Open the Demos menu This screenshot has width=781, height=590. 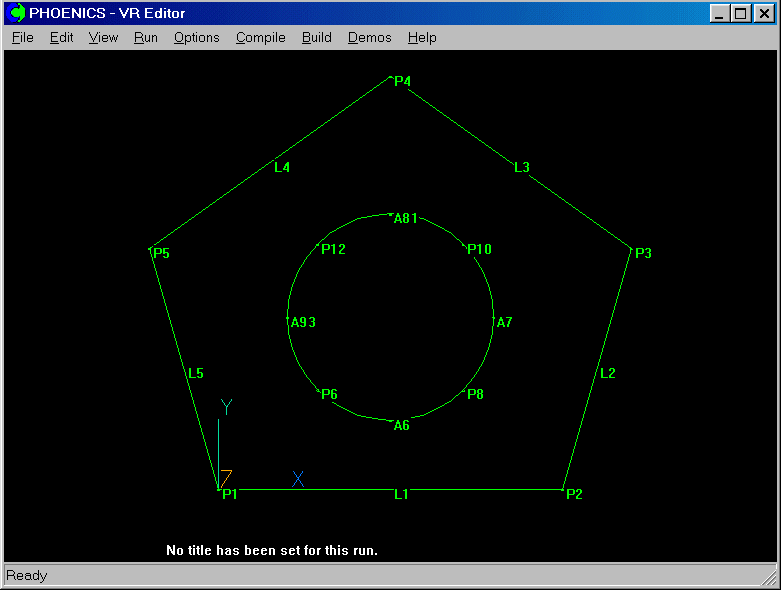tap(369, 37)
